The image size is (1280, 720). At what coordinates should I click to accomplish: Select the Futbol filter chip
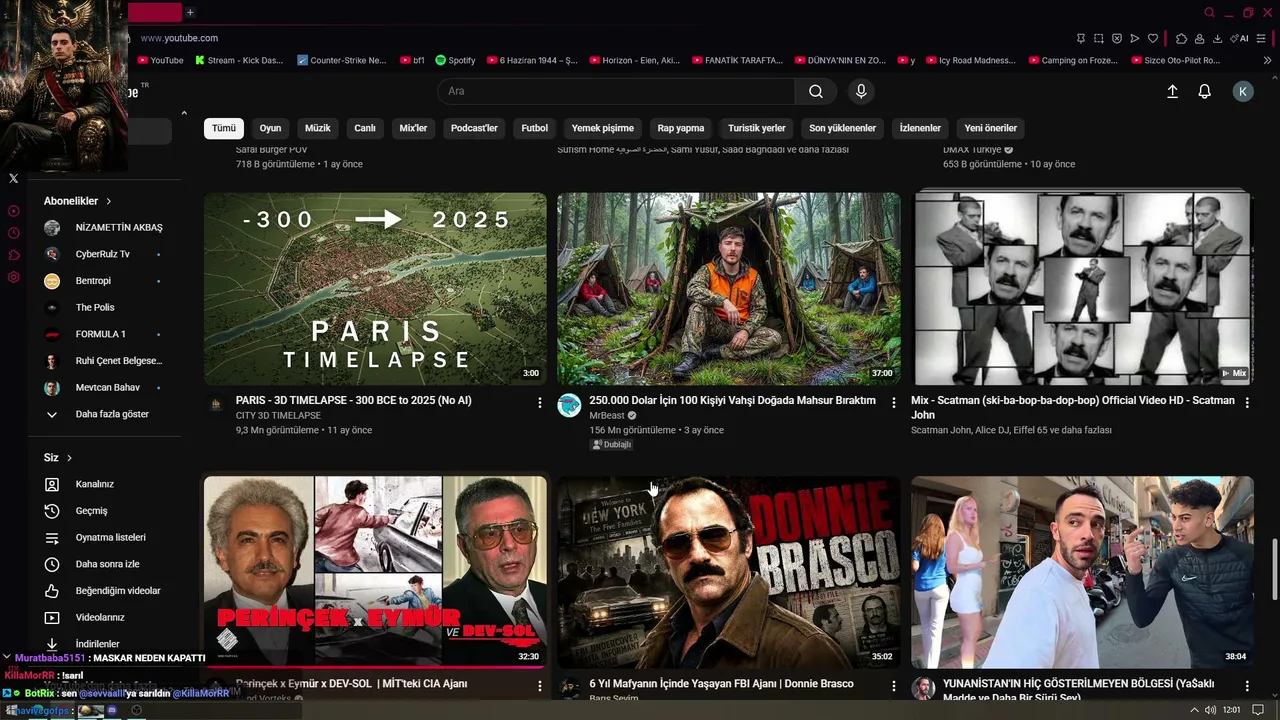point(535,128)
